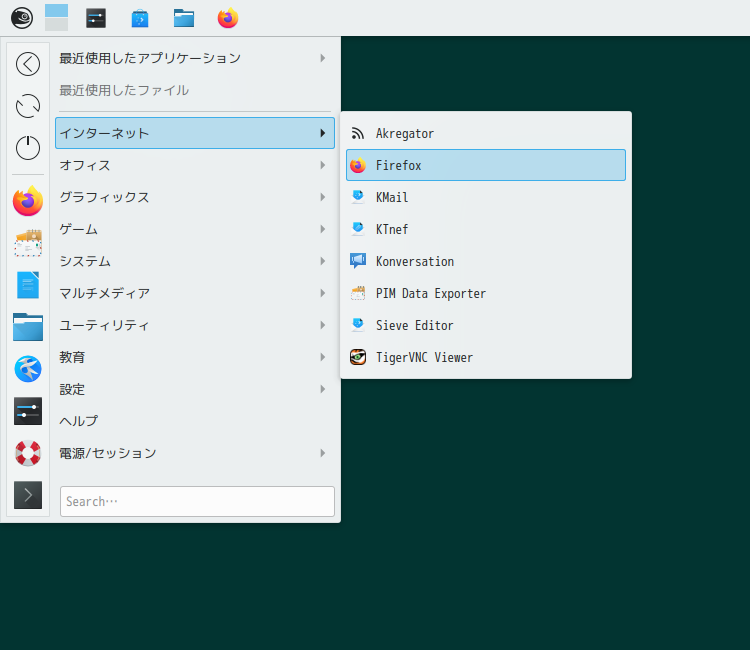Expand 最近使用したアプリケーション submenu arrow
750x650 pixels.
click(x=323, y=58)
